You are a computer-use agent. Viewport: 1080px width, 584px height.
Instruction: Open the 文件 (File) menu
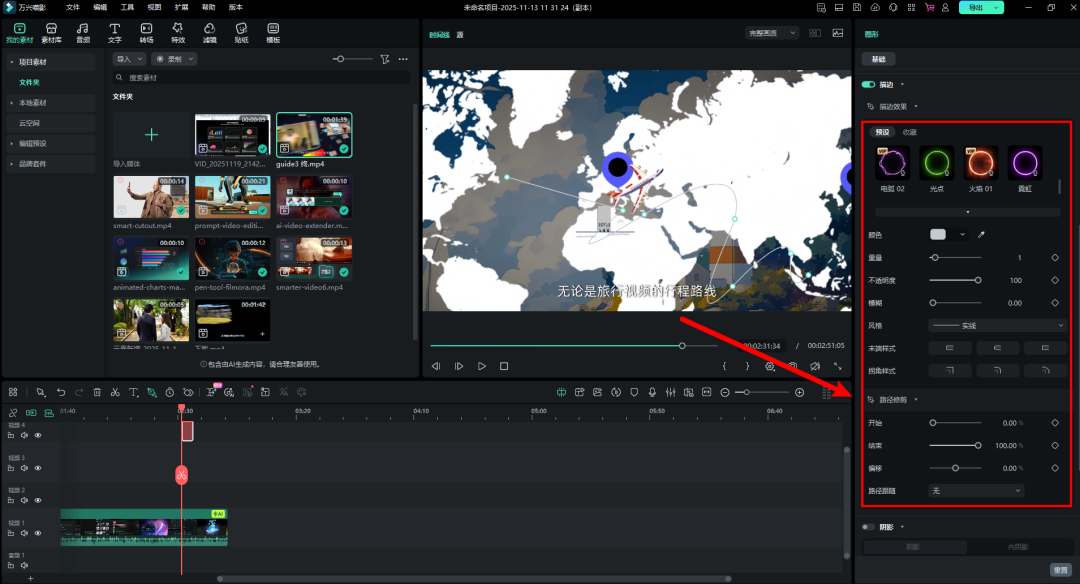(x=73, y=7)
